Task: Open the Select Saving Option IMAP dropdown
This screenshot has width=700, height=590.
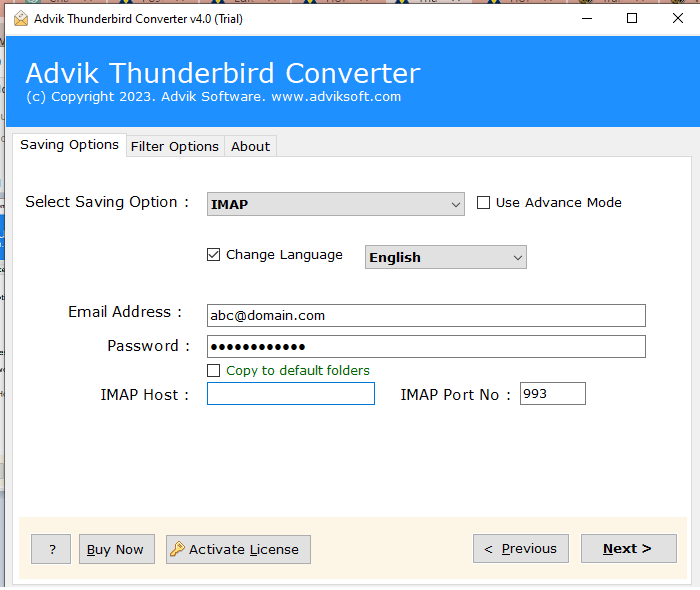Action: [335, 204]
